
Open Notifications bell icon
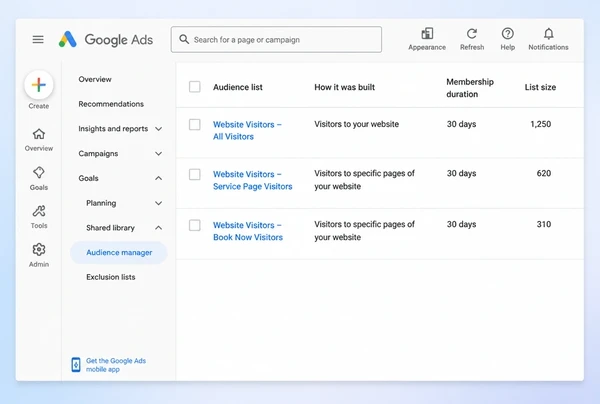pyautogui.click(x=549, y=34)
